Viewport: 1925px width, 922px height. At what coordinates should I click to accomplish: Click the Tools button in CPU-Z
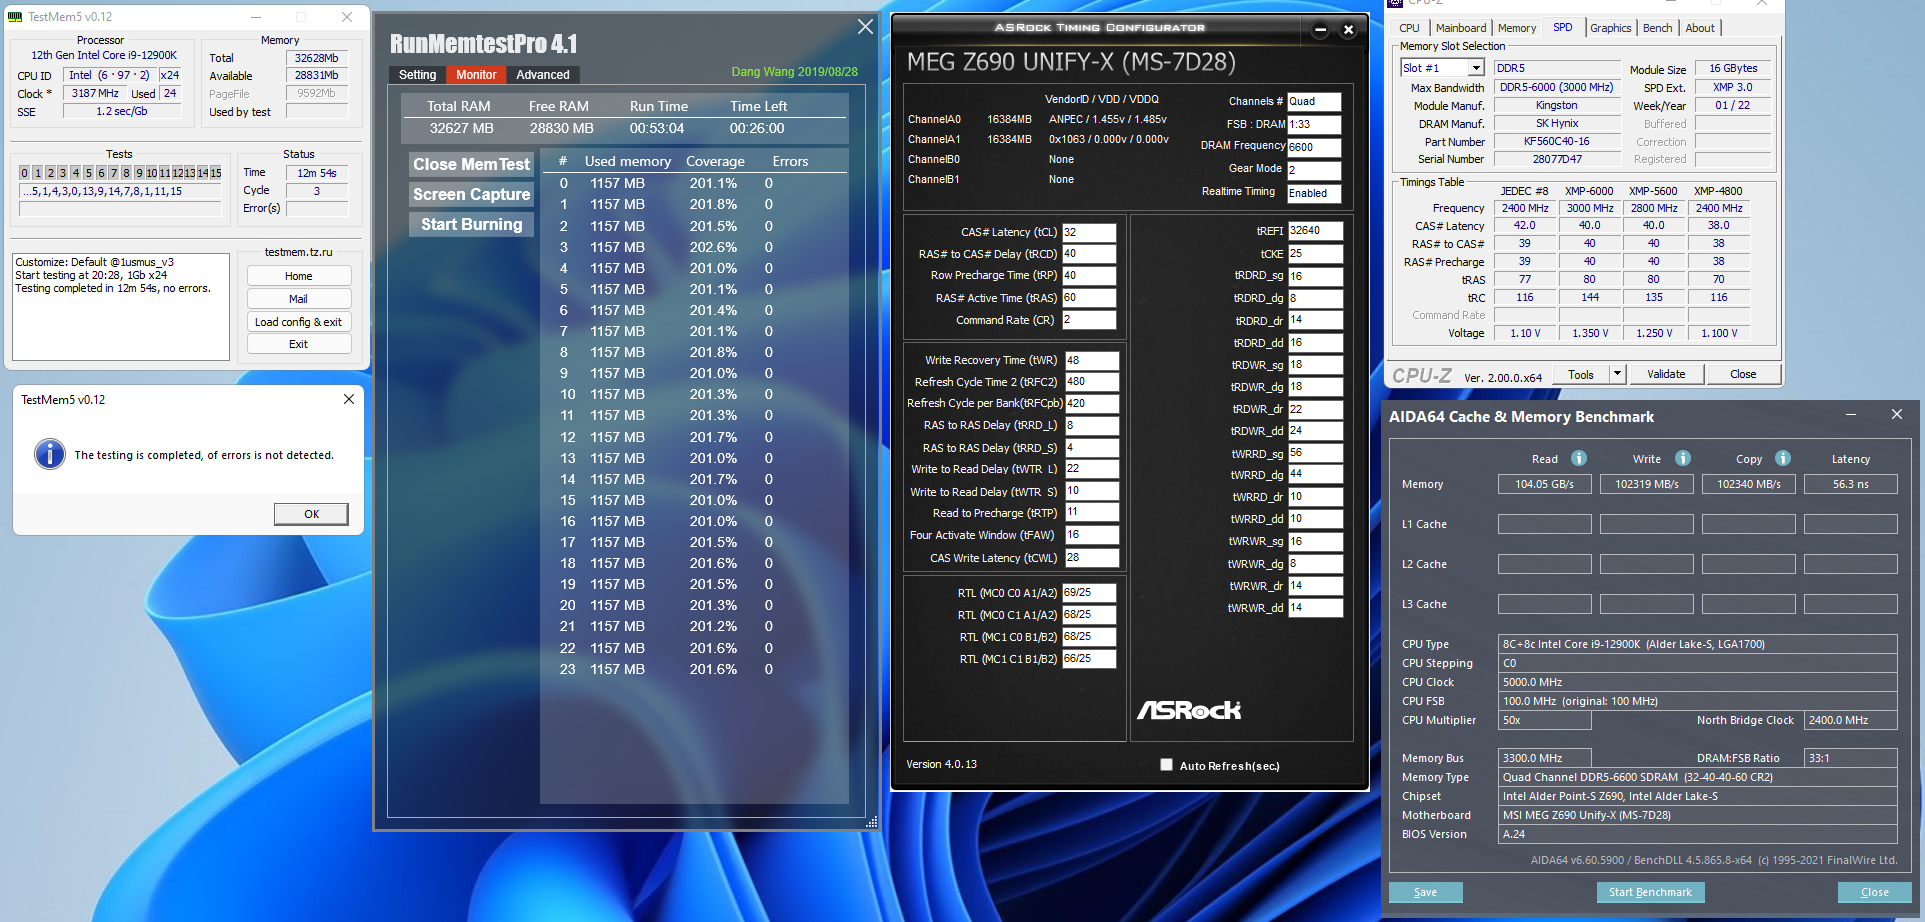pyautogui.click(x=1581, y=374)
